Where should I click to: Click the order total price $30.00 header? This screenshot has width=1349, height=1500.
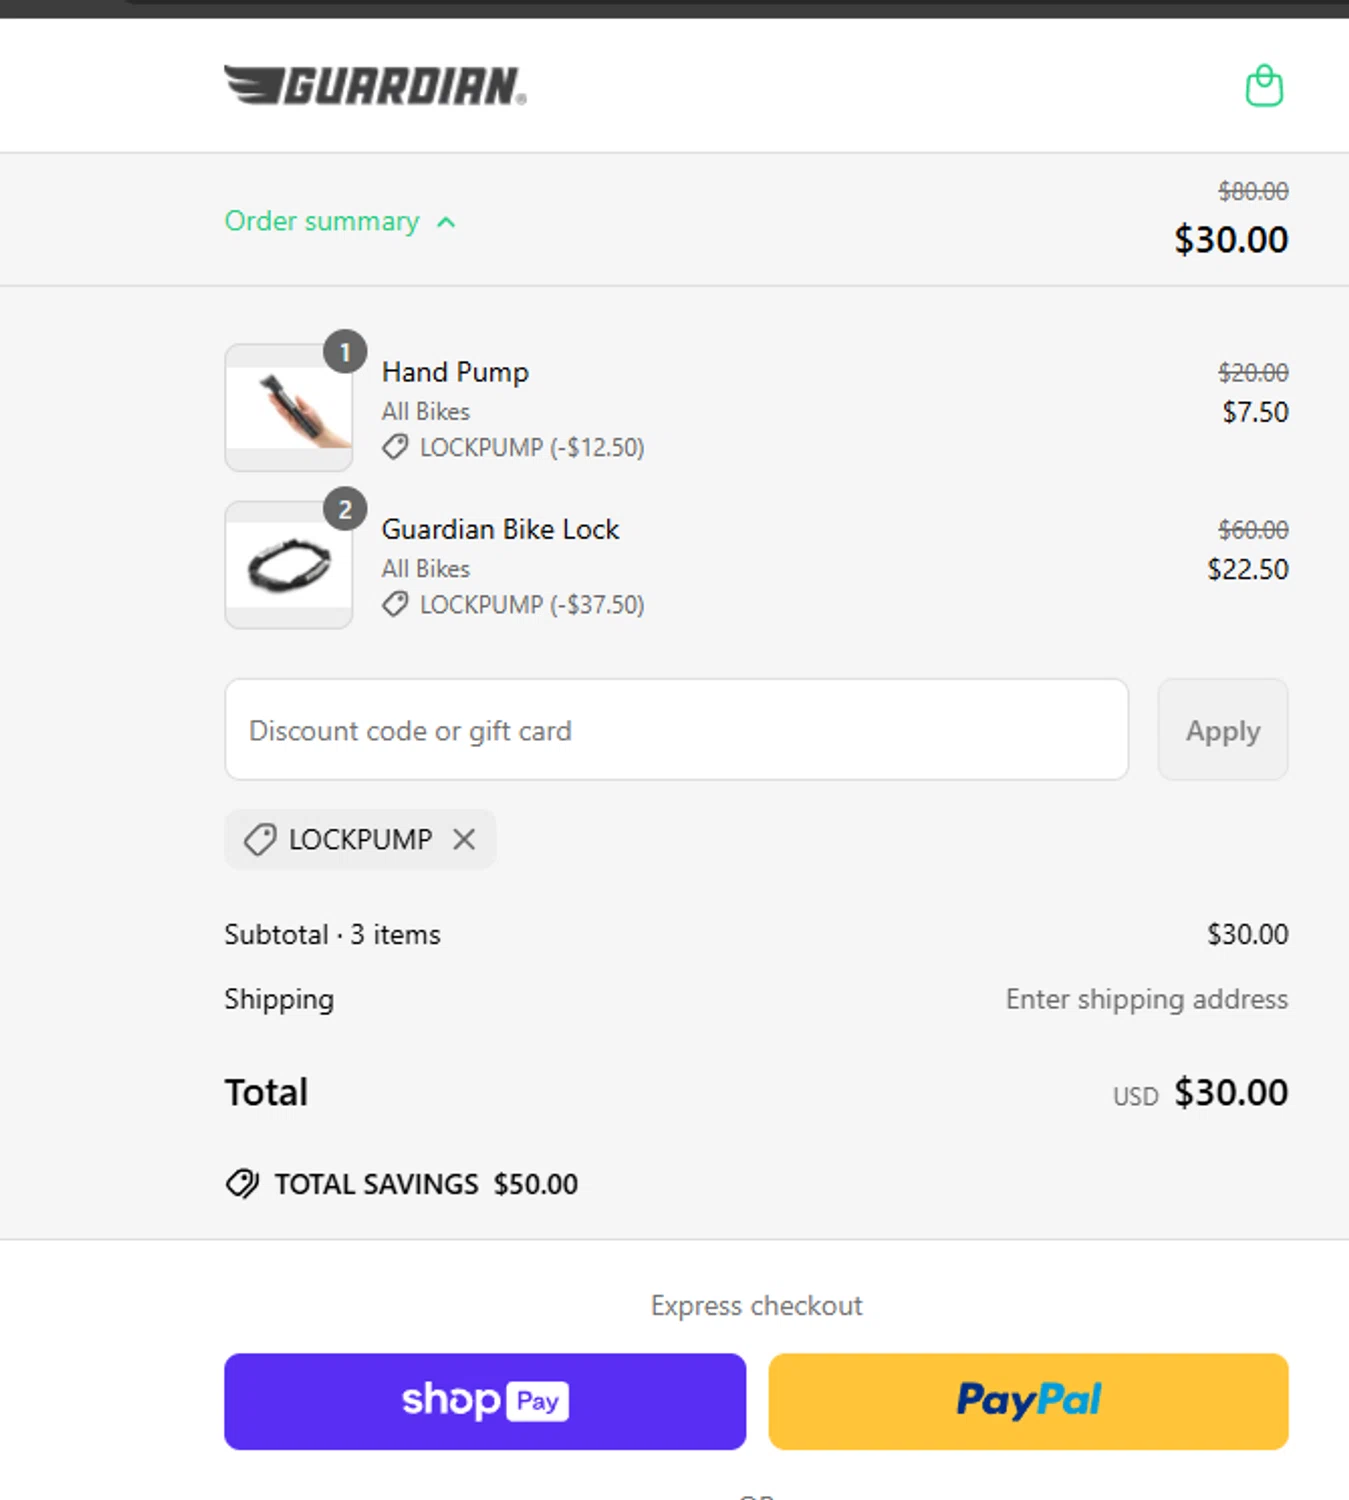tap(1231, 240)
